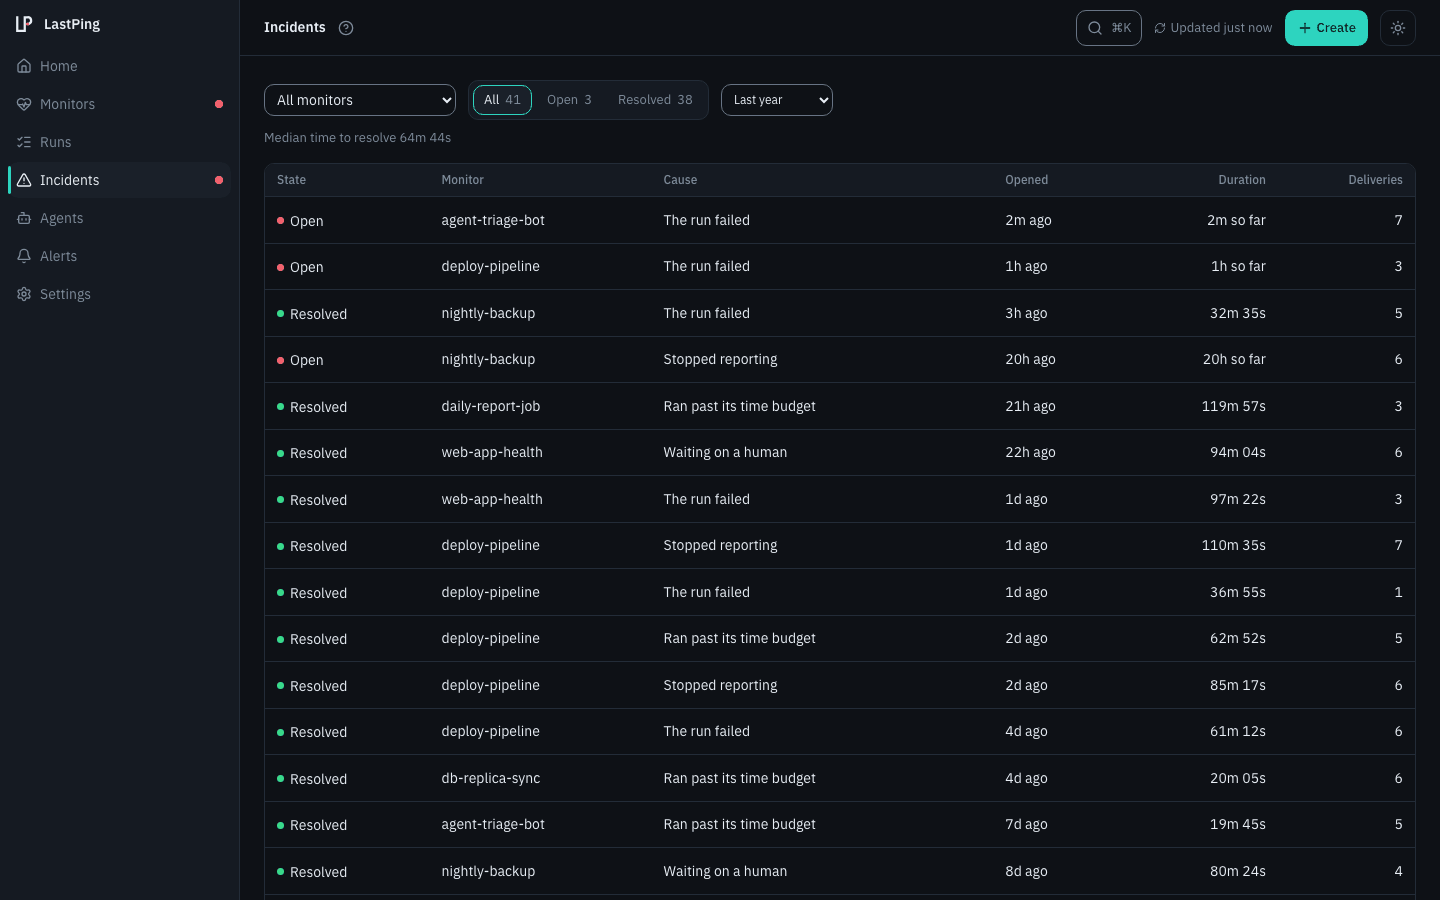Screen dimensions: 1440x900
Task: Click the duration value 110m 35s
Action: click(x=1234, y=546)
